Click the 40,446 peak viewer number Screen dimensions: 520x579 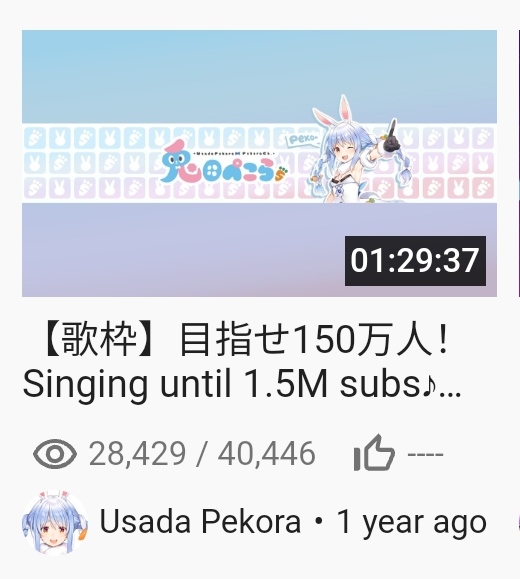[x=267, y=453]
